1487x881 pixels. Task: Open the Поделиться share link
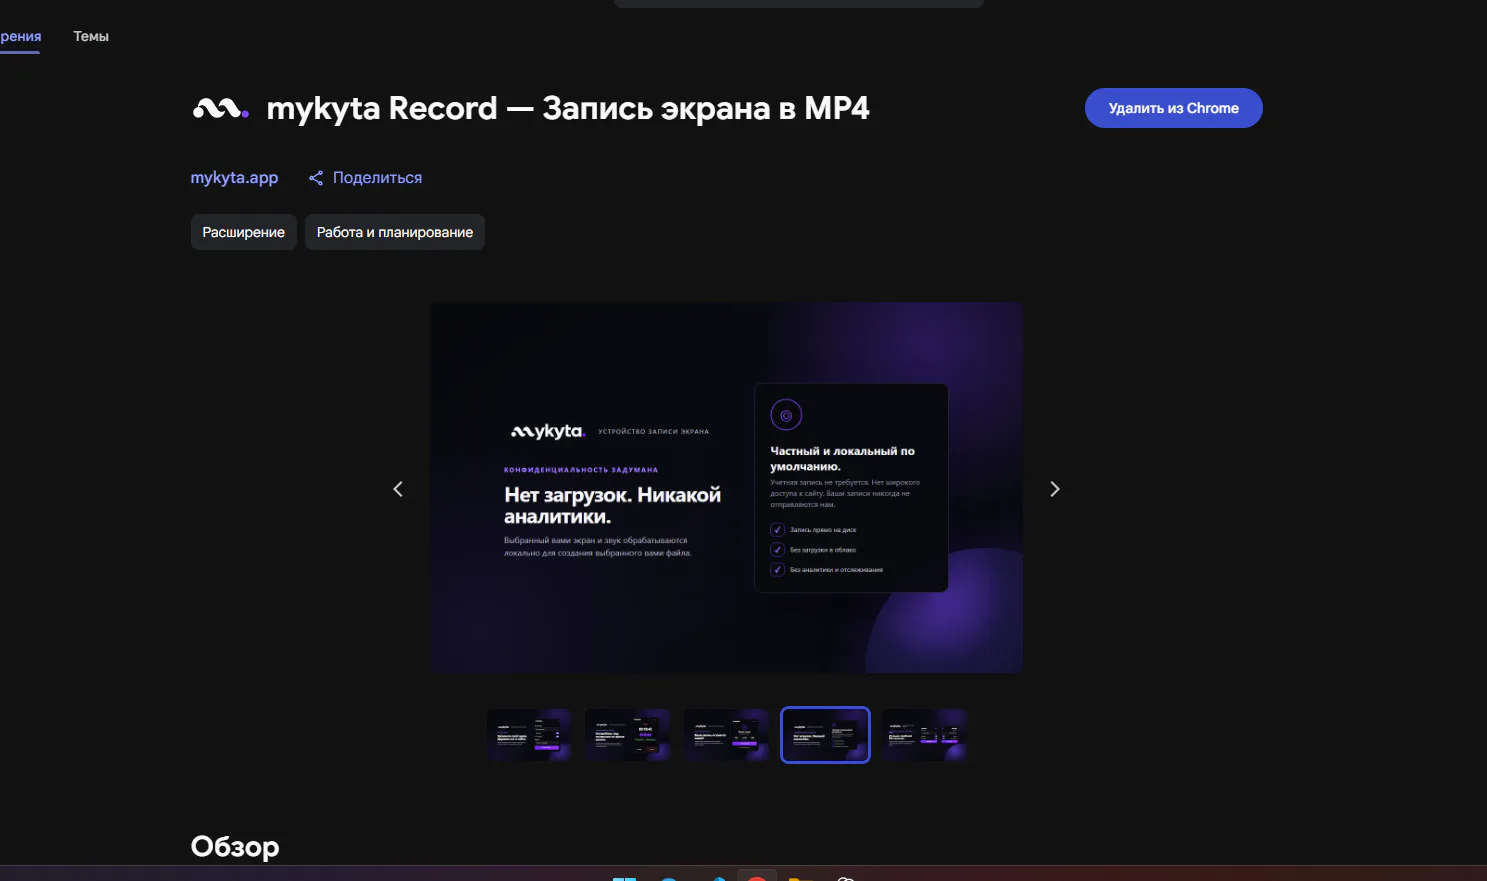coord(365,178)
